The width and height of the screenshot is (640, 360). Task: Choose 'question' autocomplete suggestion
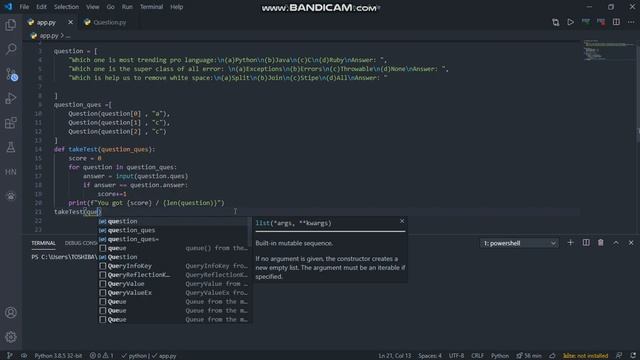(174, 221)
